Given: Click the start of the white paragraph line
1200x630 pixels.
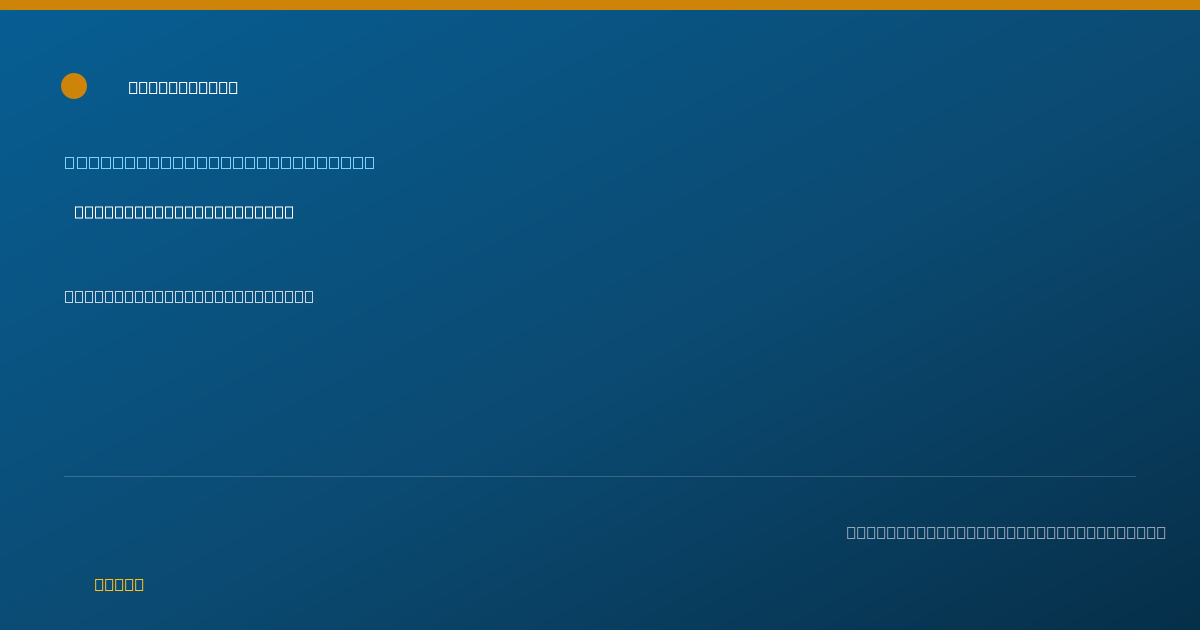Looking at the screenshot, I should click(70, 296).
